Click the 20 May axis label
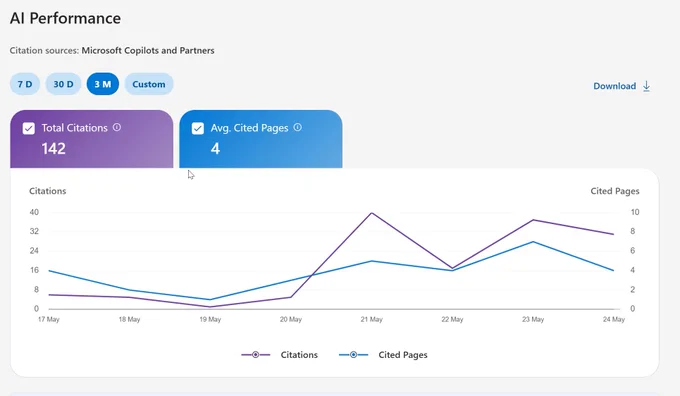 291,319
